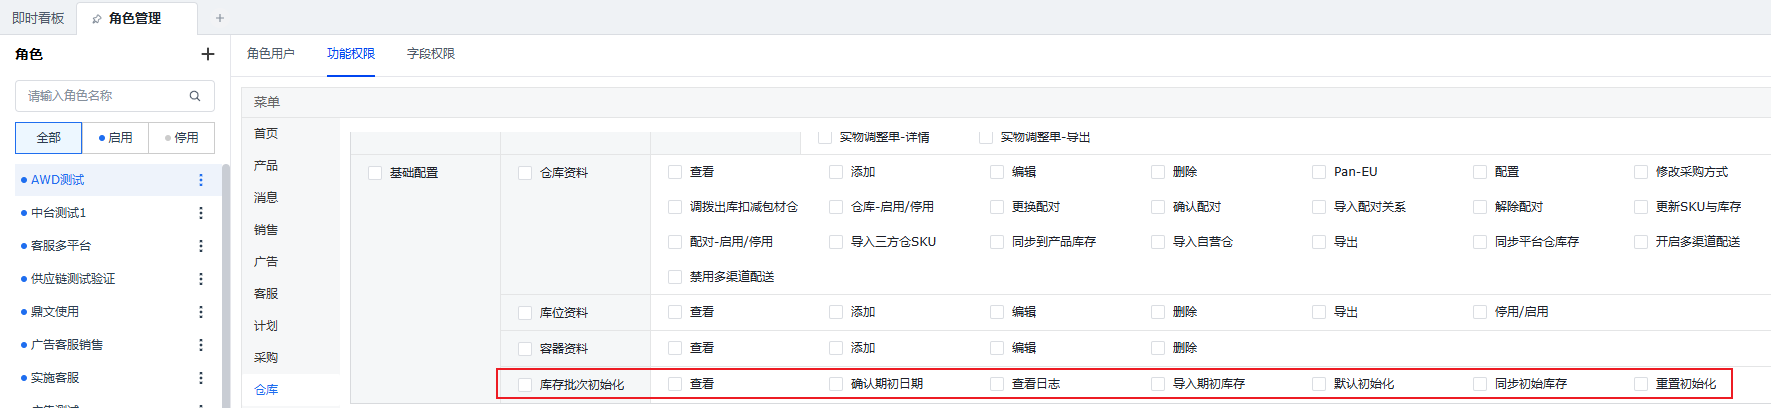The width and height of the screenshot is (1771, 408).
Task: Click pin icon on 角色管理 tab
Action: [97, 19]
